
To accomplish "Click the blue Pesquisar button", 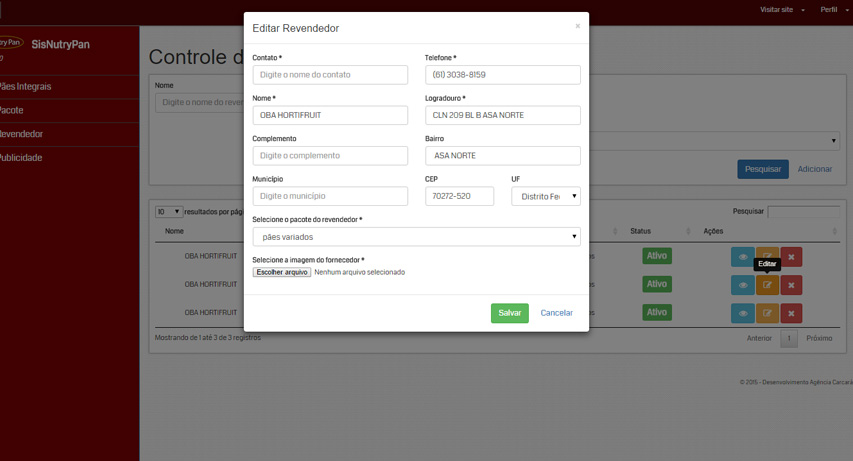I will 763,169.
